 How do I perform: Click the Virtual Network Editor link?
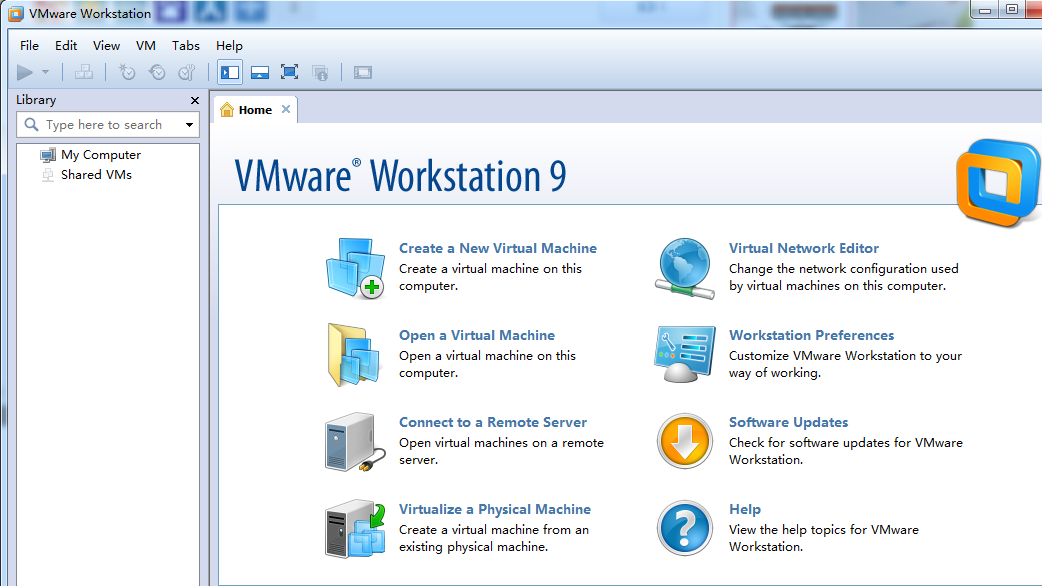tap(803, 248)
